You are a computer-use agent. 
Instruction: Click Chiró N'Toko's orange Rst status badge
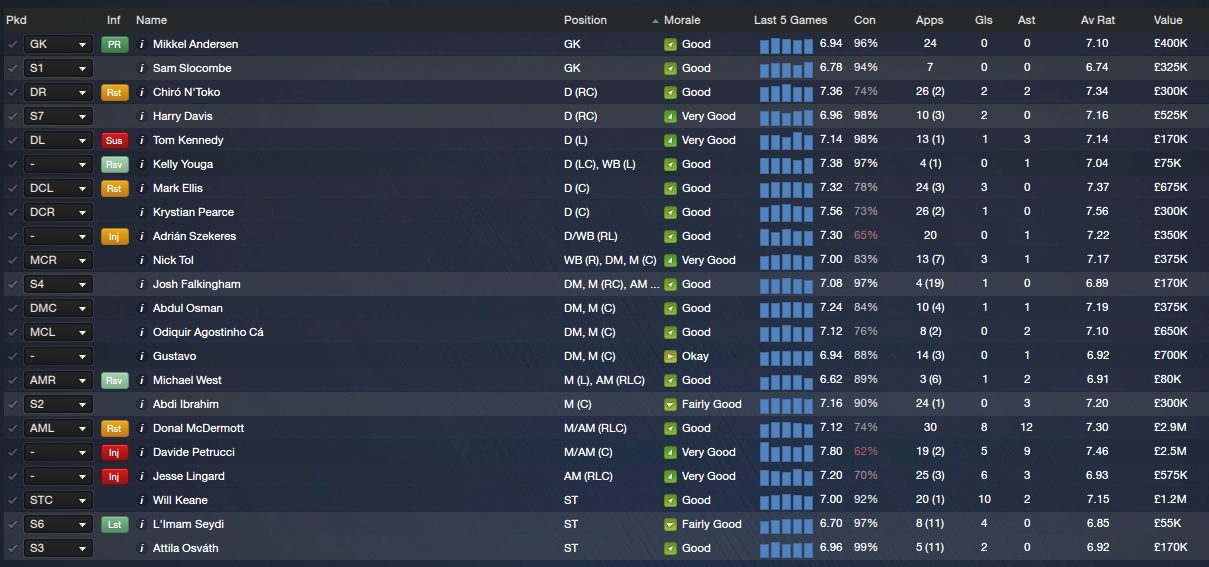(x=114, y=92)
